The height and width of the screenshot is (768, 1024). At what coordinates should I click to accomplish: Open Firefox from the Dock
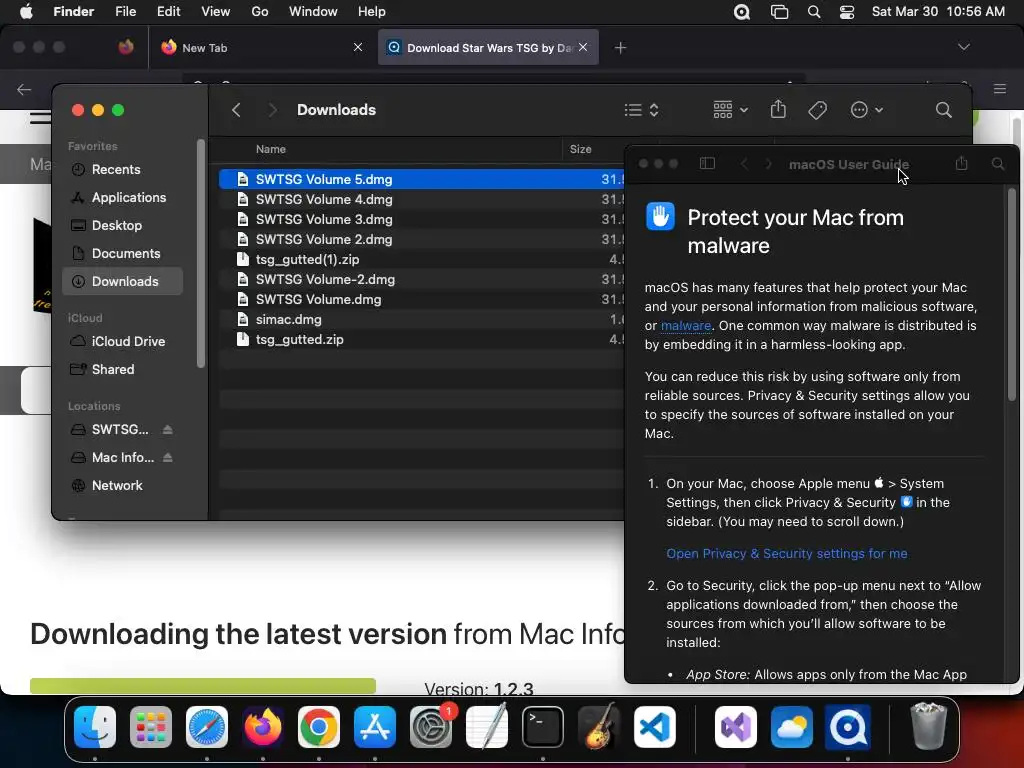pos(263,727)
